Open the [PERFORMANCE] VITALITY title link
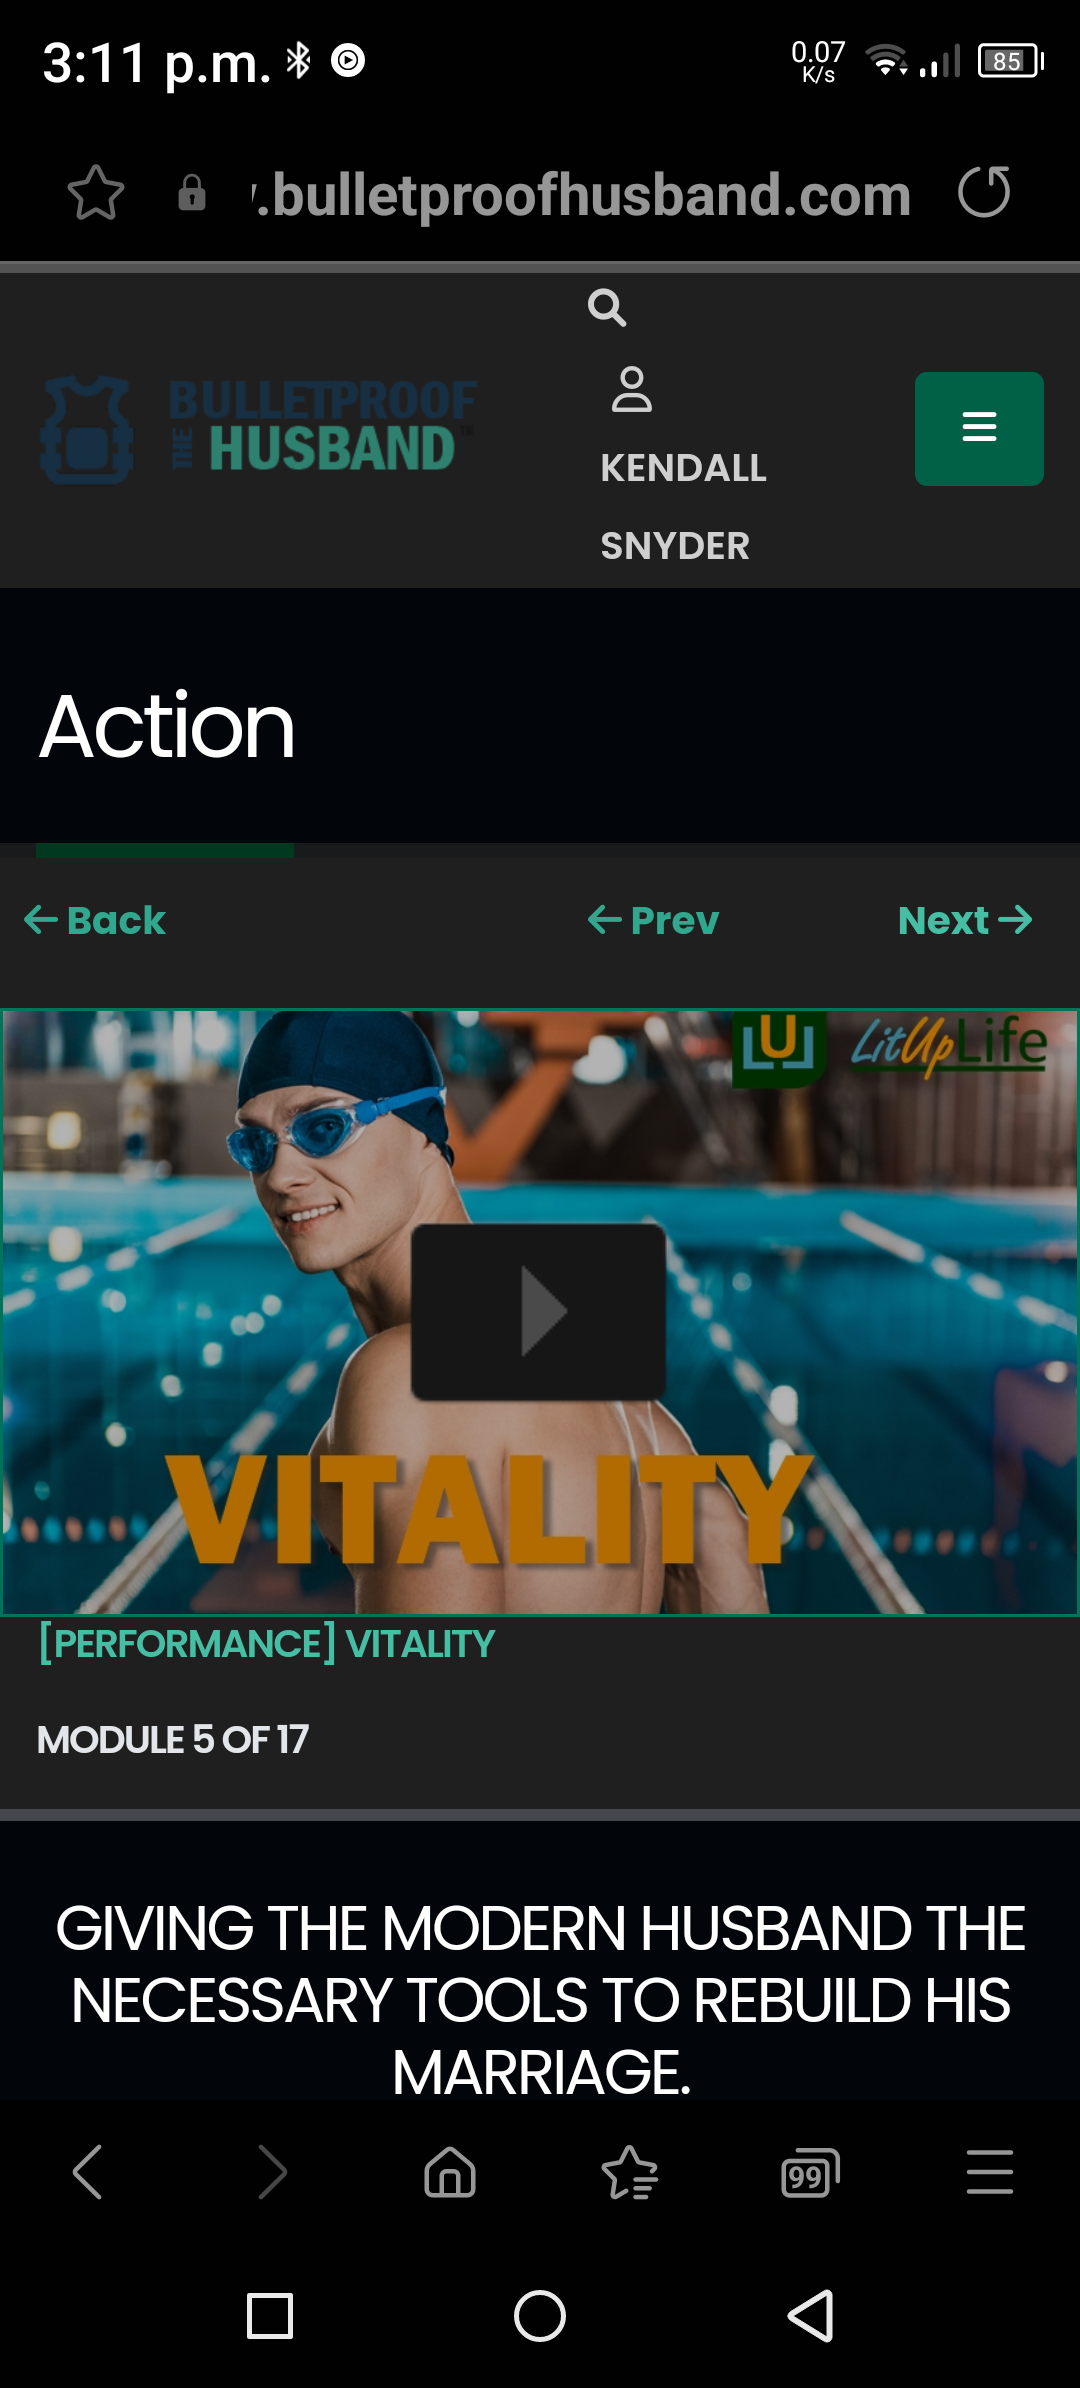The width and height of the screenshot is (1080, 2388). tap(266, 1644)
